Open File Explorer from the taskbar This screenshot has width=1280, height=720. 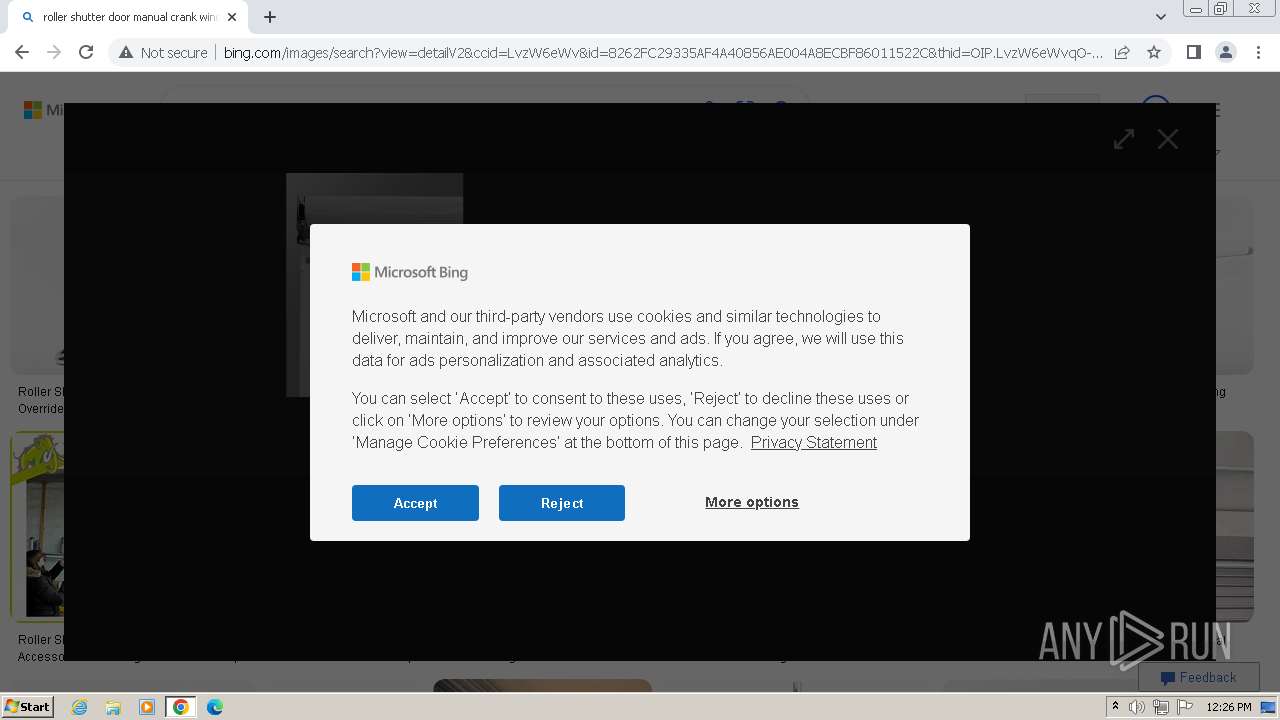(113, 707)
